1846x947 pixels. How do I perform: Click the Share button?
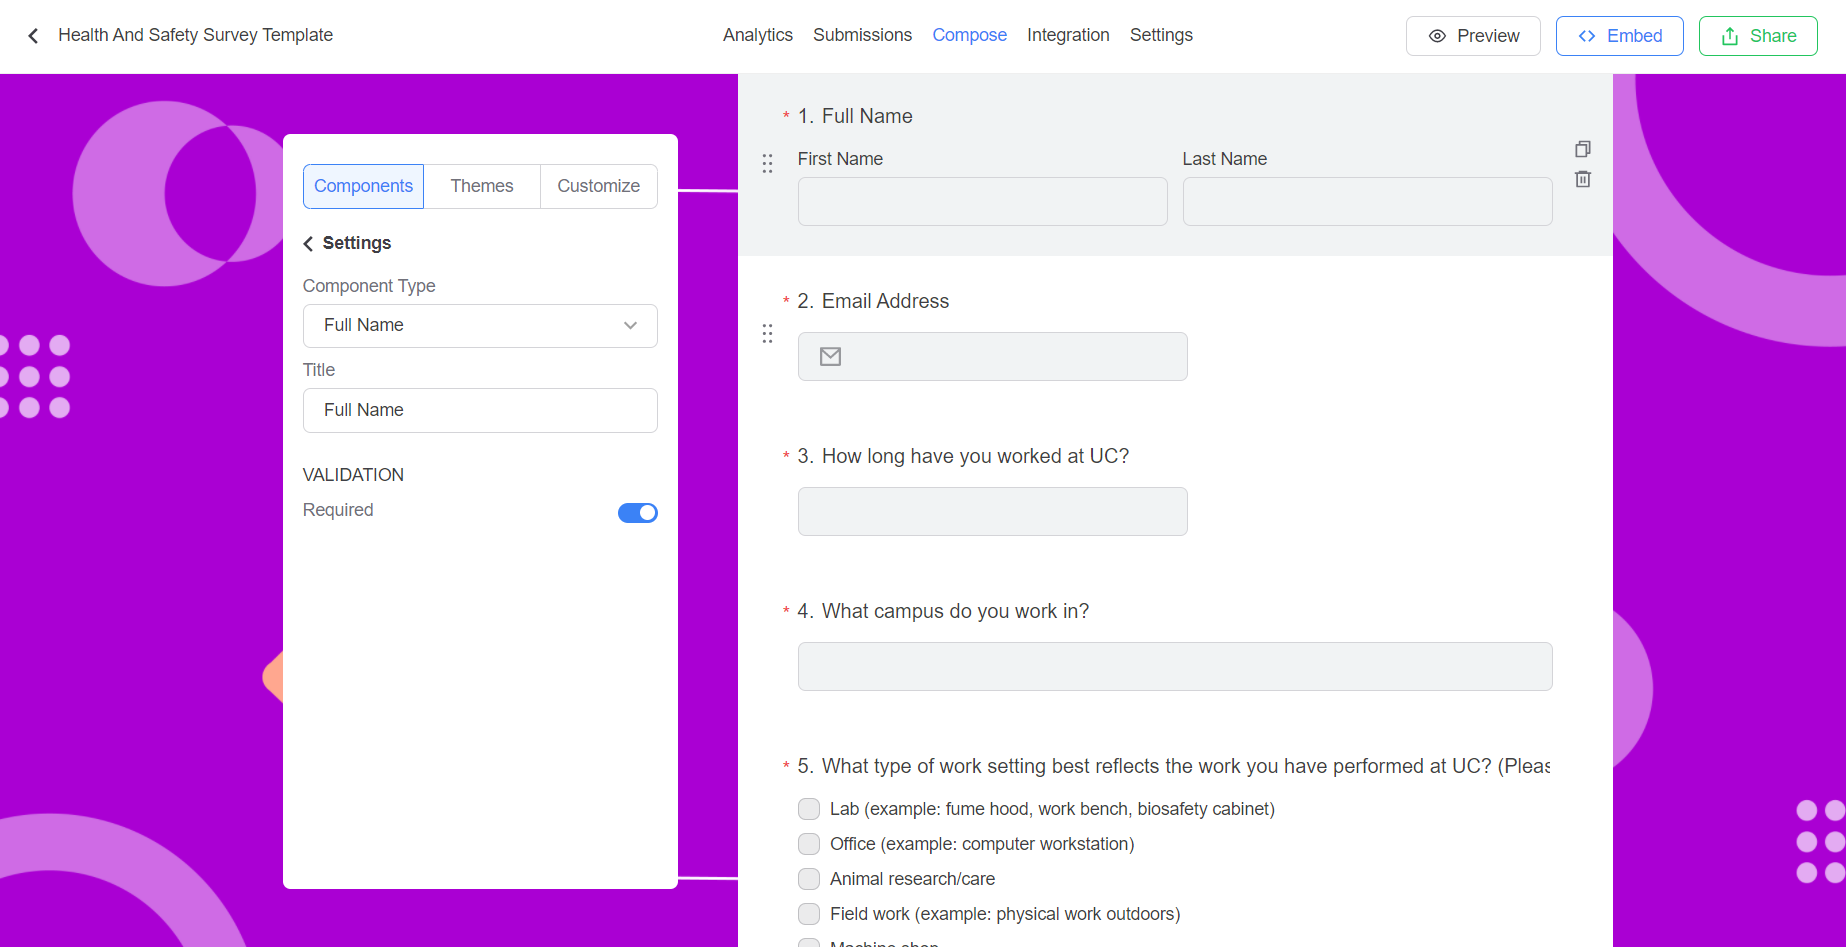(x=1758, y=36)
